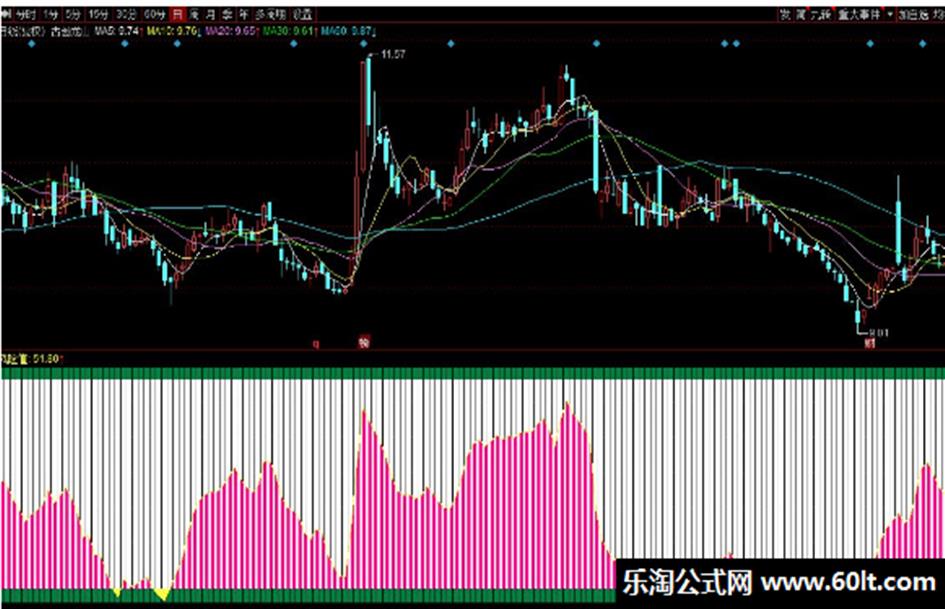945x609 pixels.
Task: Click the lone diamond marker mid-chart before the pair
Action: tap(596, 43)
